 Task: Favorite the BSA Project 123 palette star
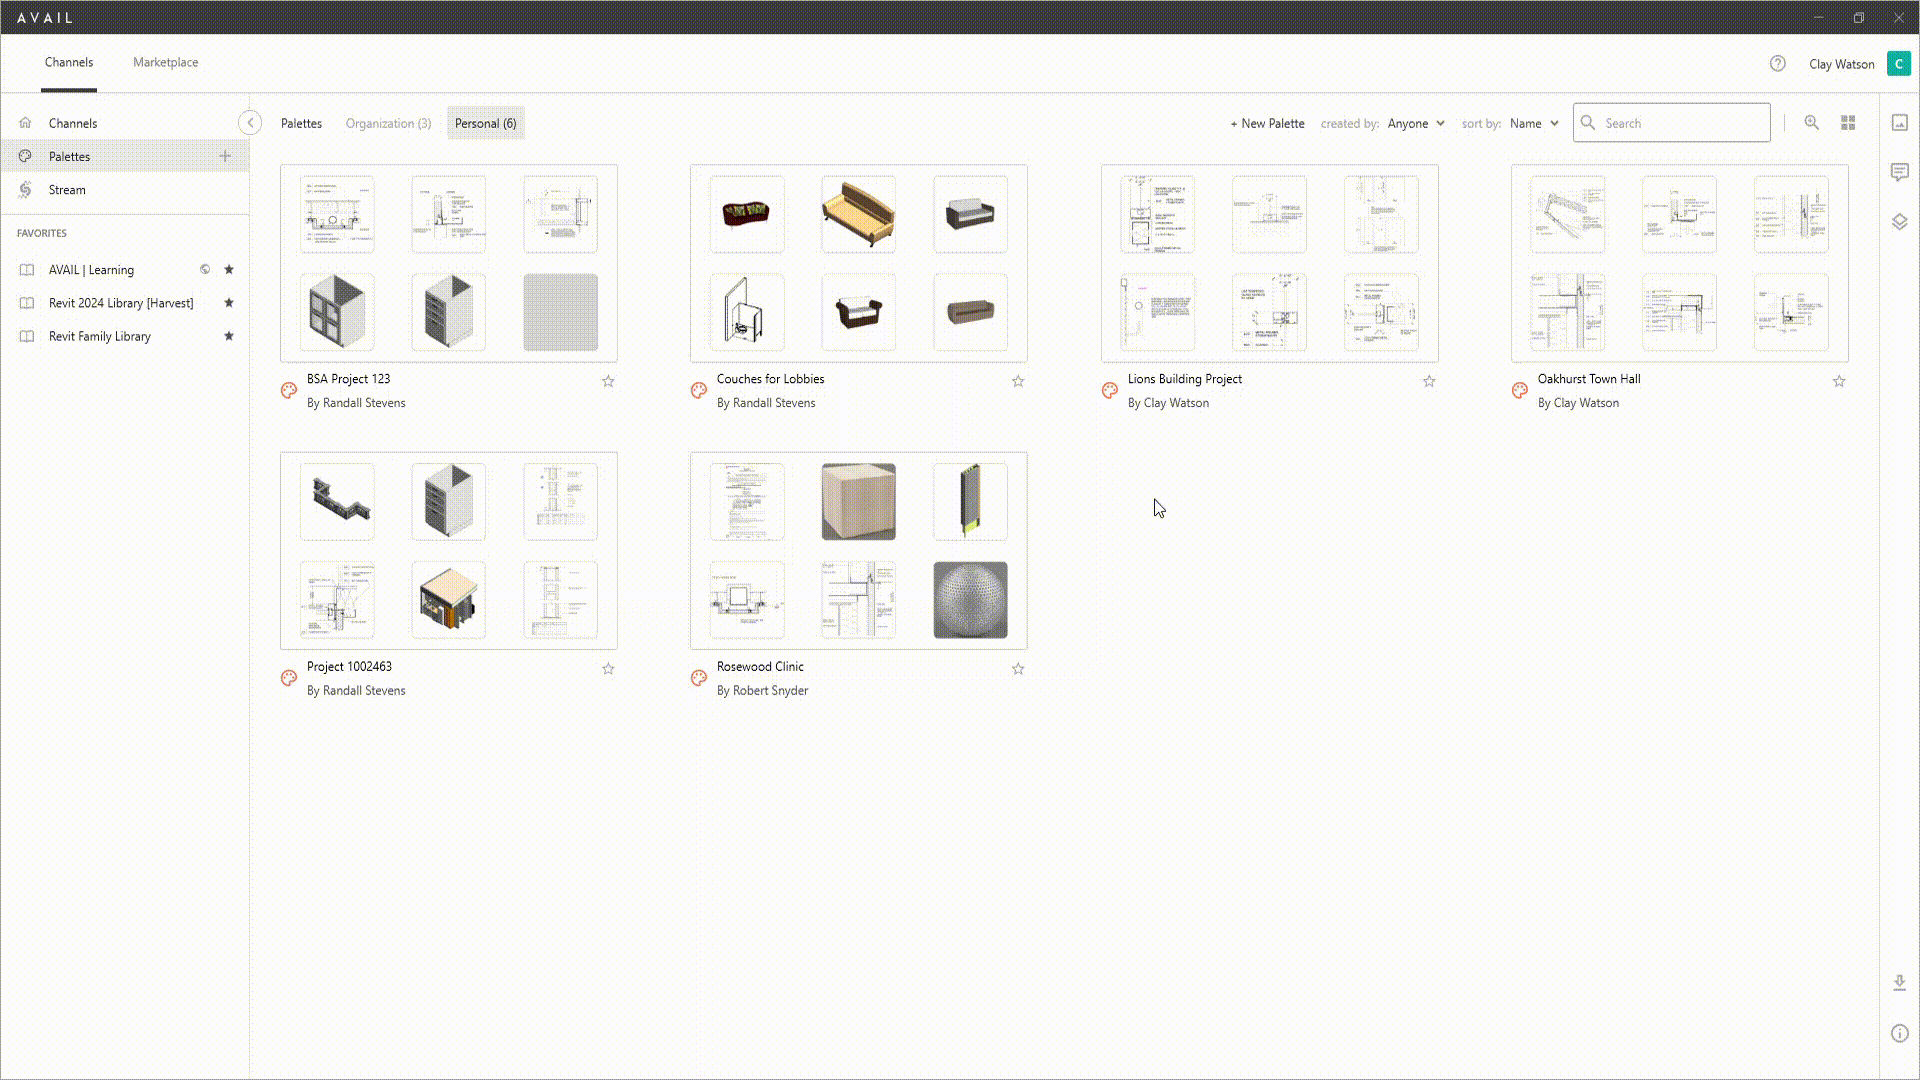point(608,381)
